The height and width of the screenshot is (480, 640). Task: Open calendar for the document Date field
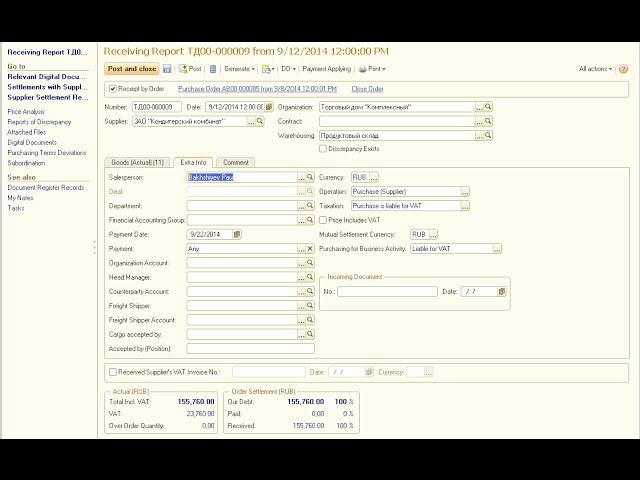[x=269, y=107]
